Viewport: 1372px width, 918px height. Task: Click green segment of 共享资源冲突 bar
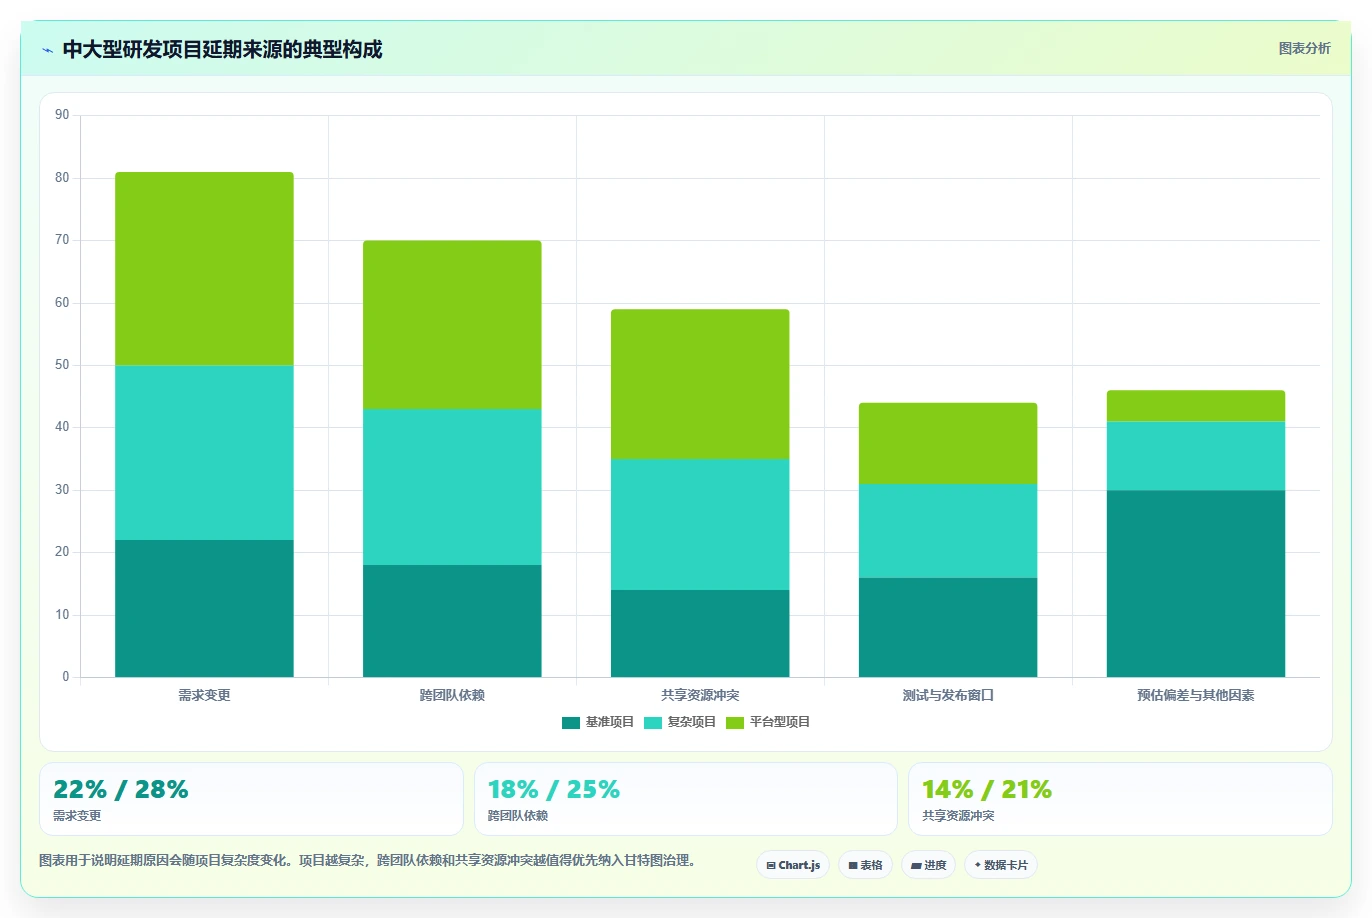pos(700,384)
